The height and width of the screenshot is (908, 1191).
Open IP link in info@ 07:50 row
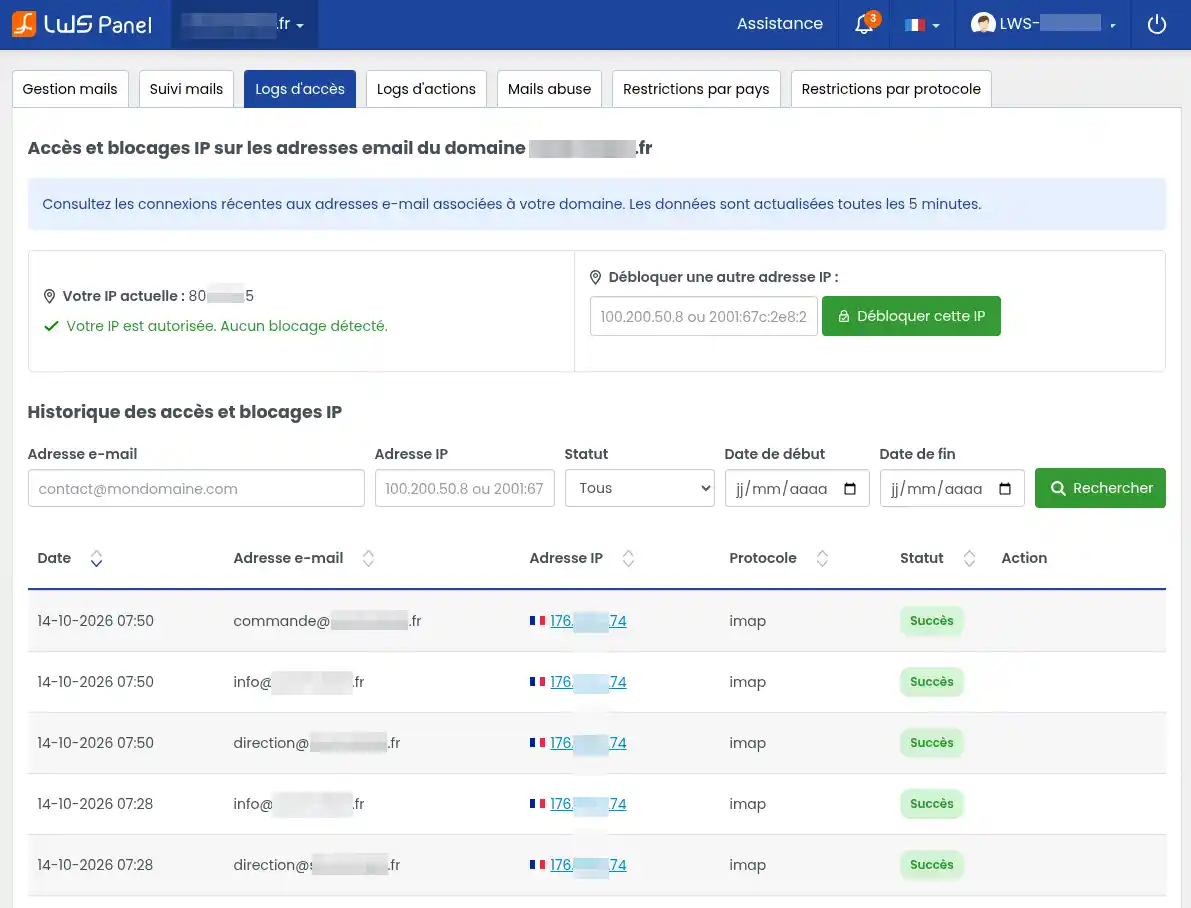(588, 682)
